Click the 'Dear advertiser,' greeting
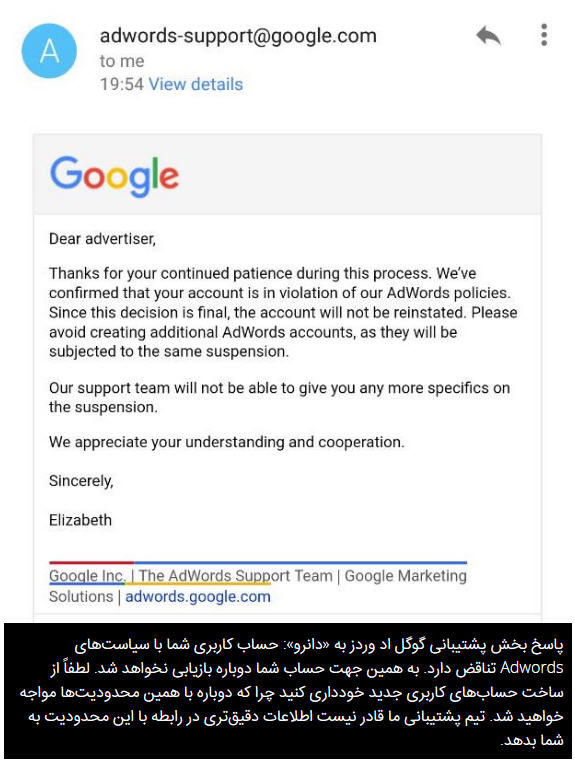 click(x=102, y=239)
